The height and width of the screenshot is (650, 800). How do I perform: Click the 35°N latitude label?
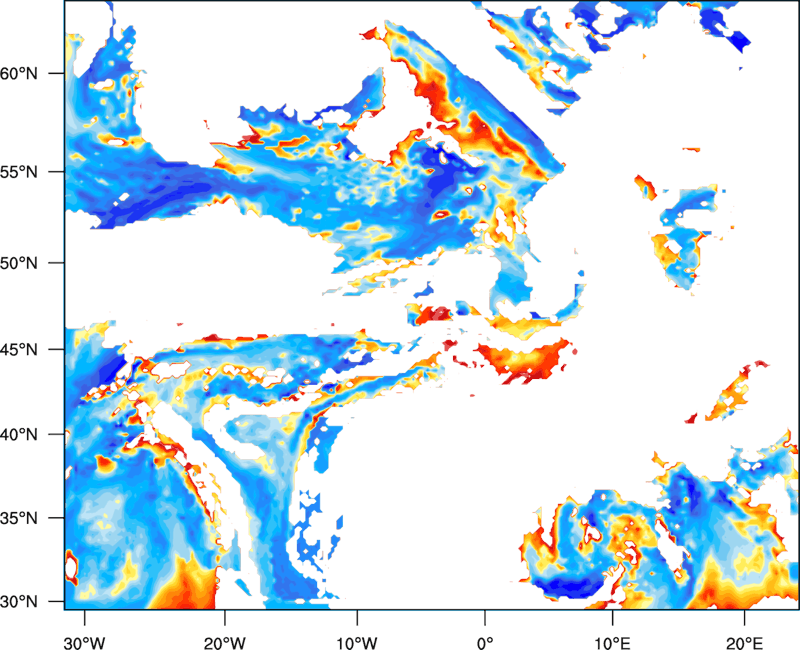click(x=19, y=518)
